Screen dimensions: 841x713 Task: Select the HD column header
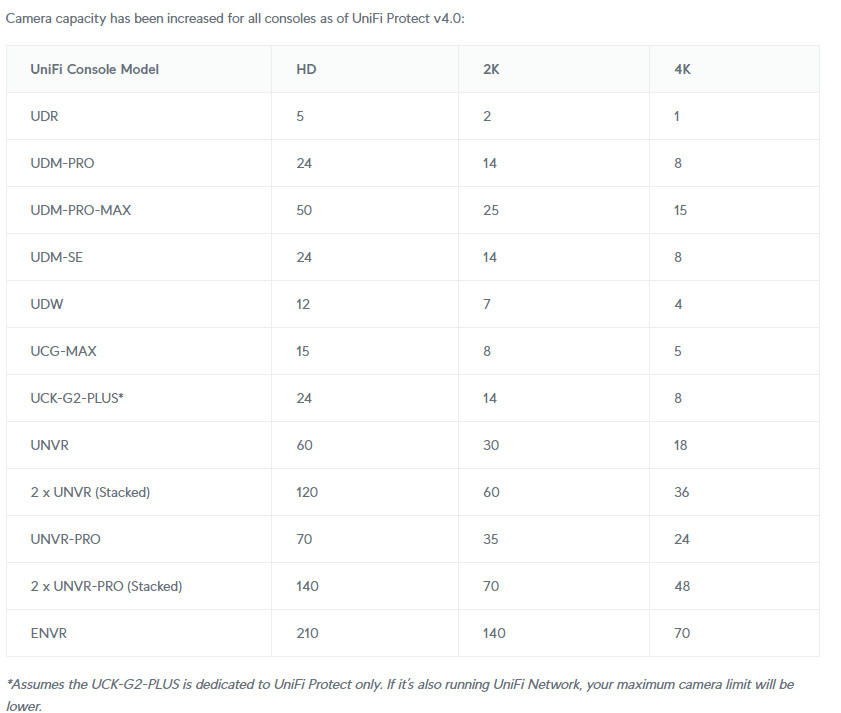pos(306,69)
